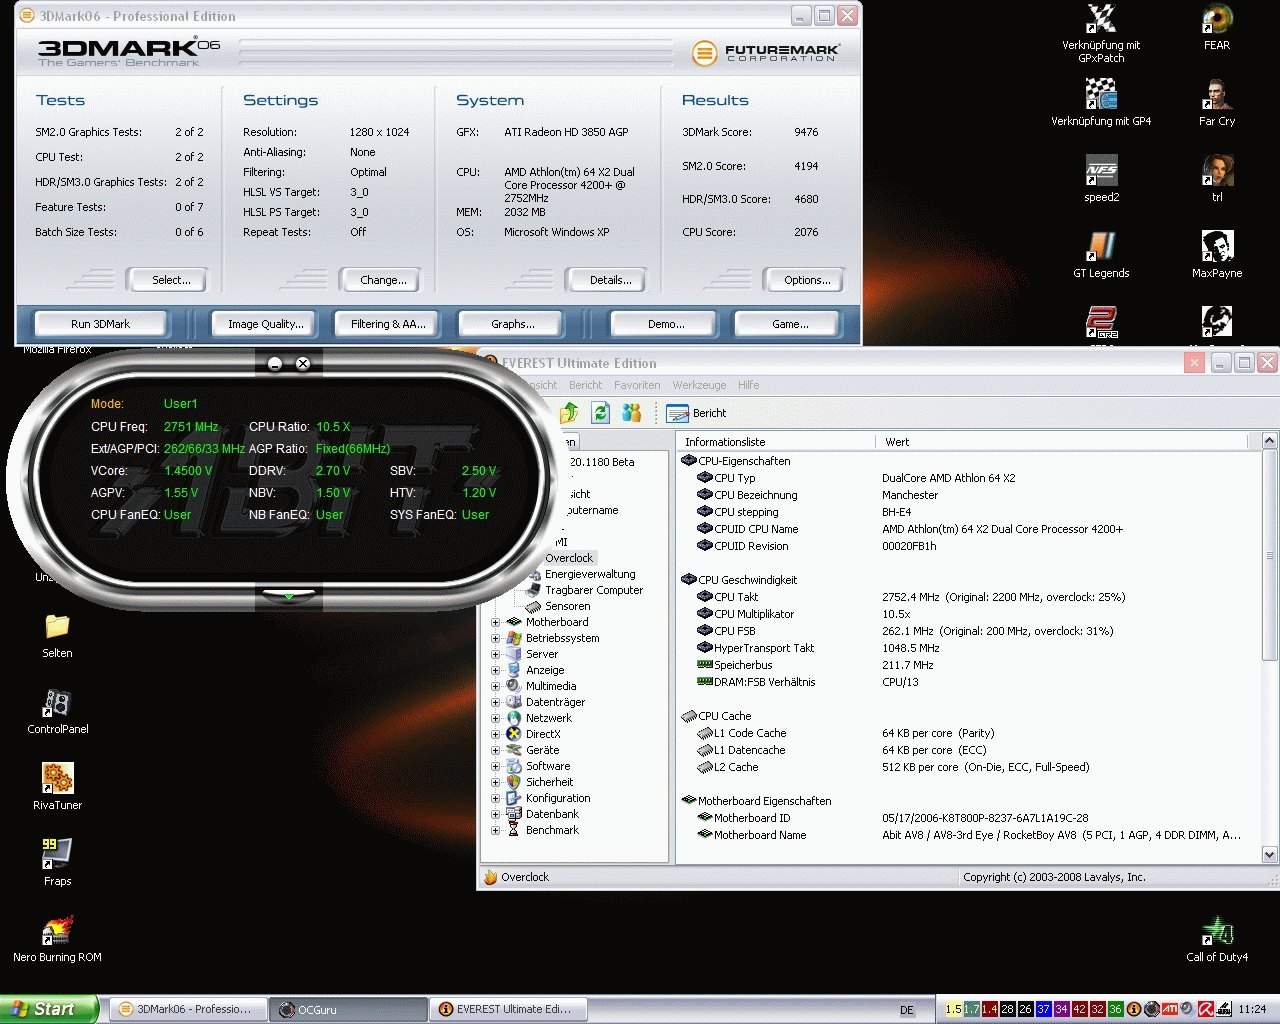Screen dimensions: 1280x1024
Task: Expand the Netzwerk tree node
Action: (x=495, y=718)
